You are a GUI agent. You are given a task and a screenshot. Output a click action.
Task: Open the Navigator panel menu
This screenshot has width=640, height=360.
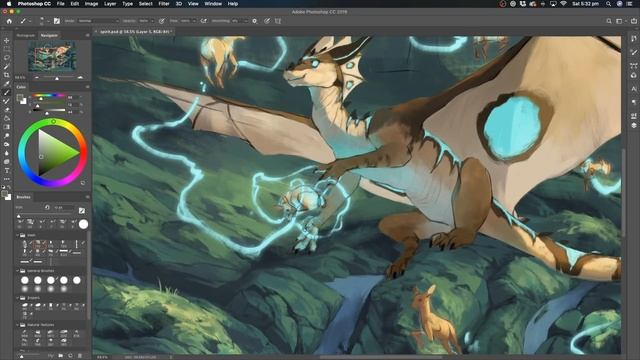pyautogui.click(x=87, y=36)
